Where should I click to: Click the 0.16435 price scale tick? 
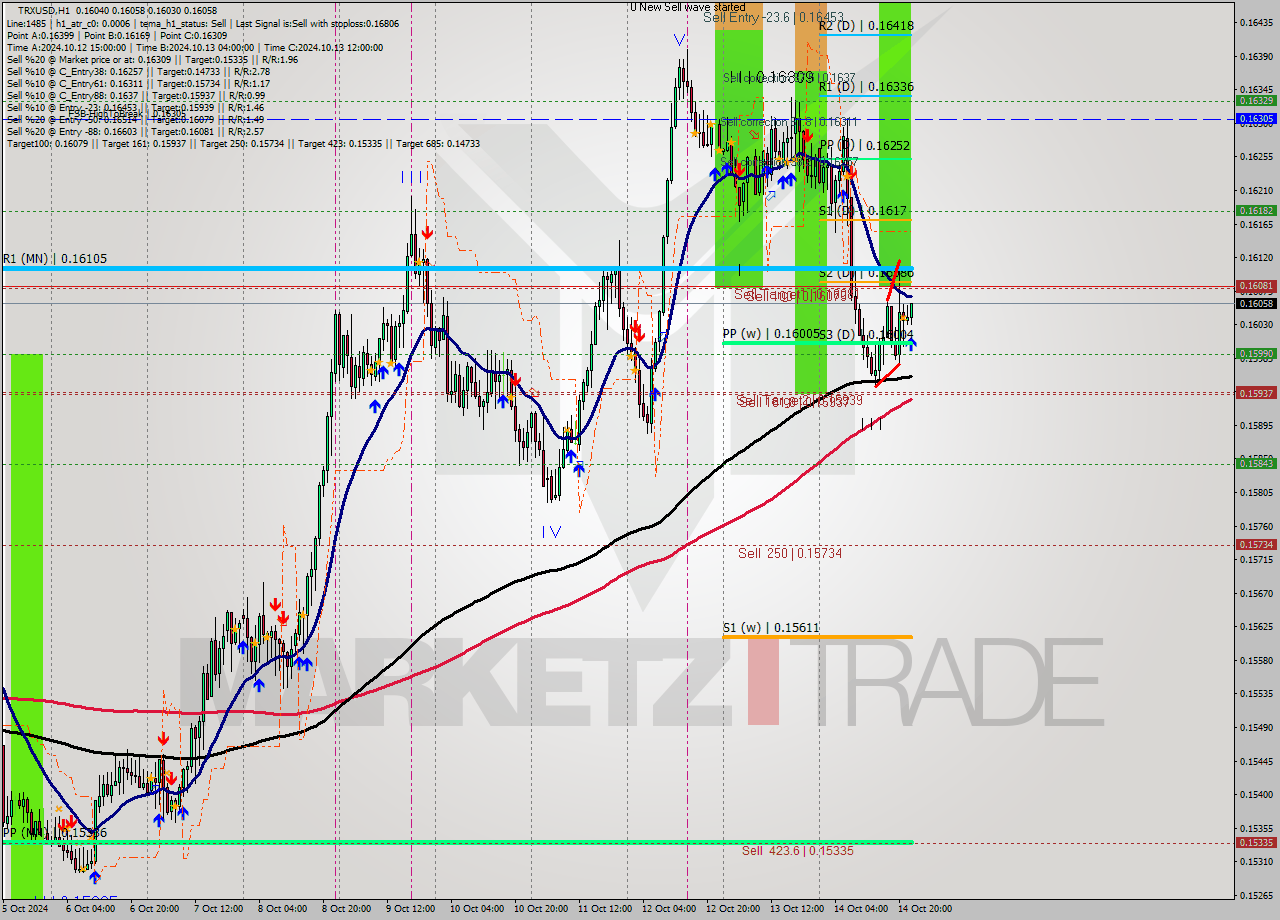(1255, 22)
